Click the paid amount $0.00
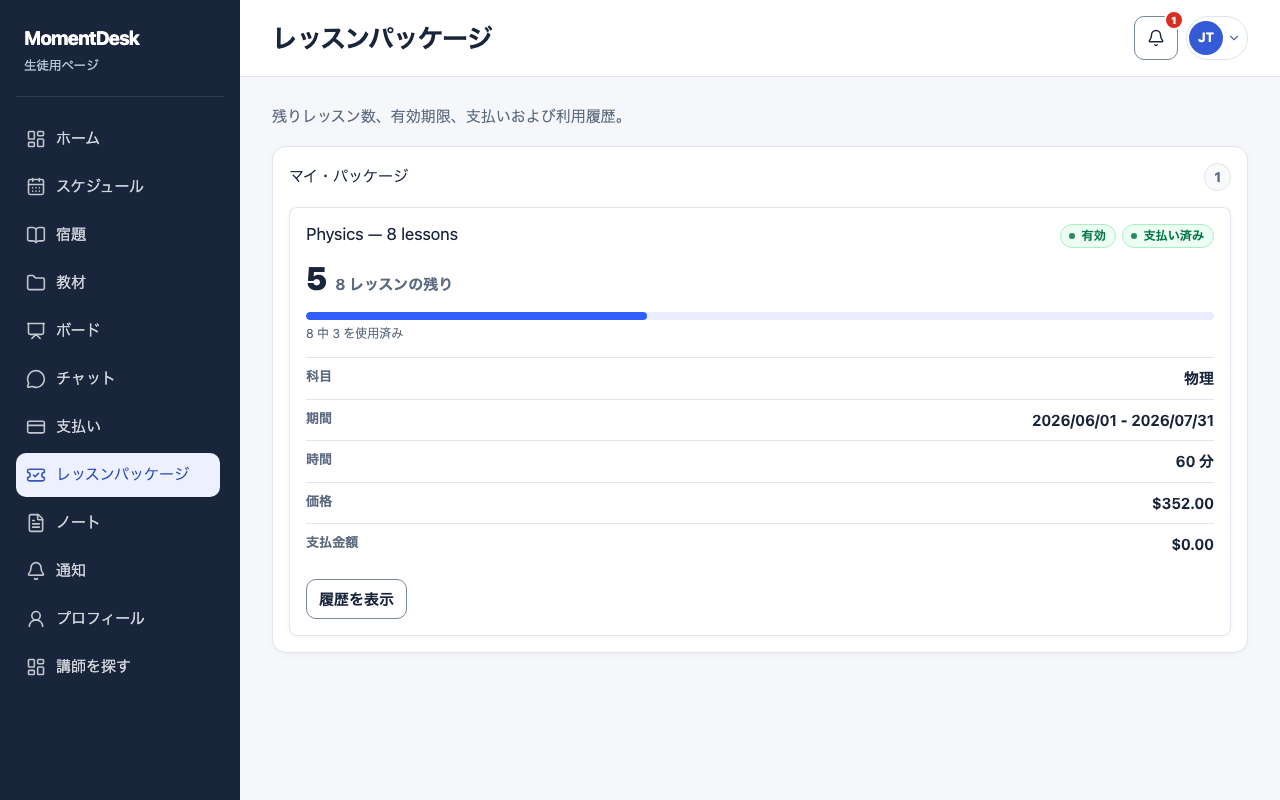The height and width of the screenshot is (800, 1280). (1193, 545)
